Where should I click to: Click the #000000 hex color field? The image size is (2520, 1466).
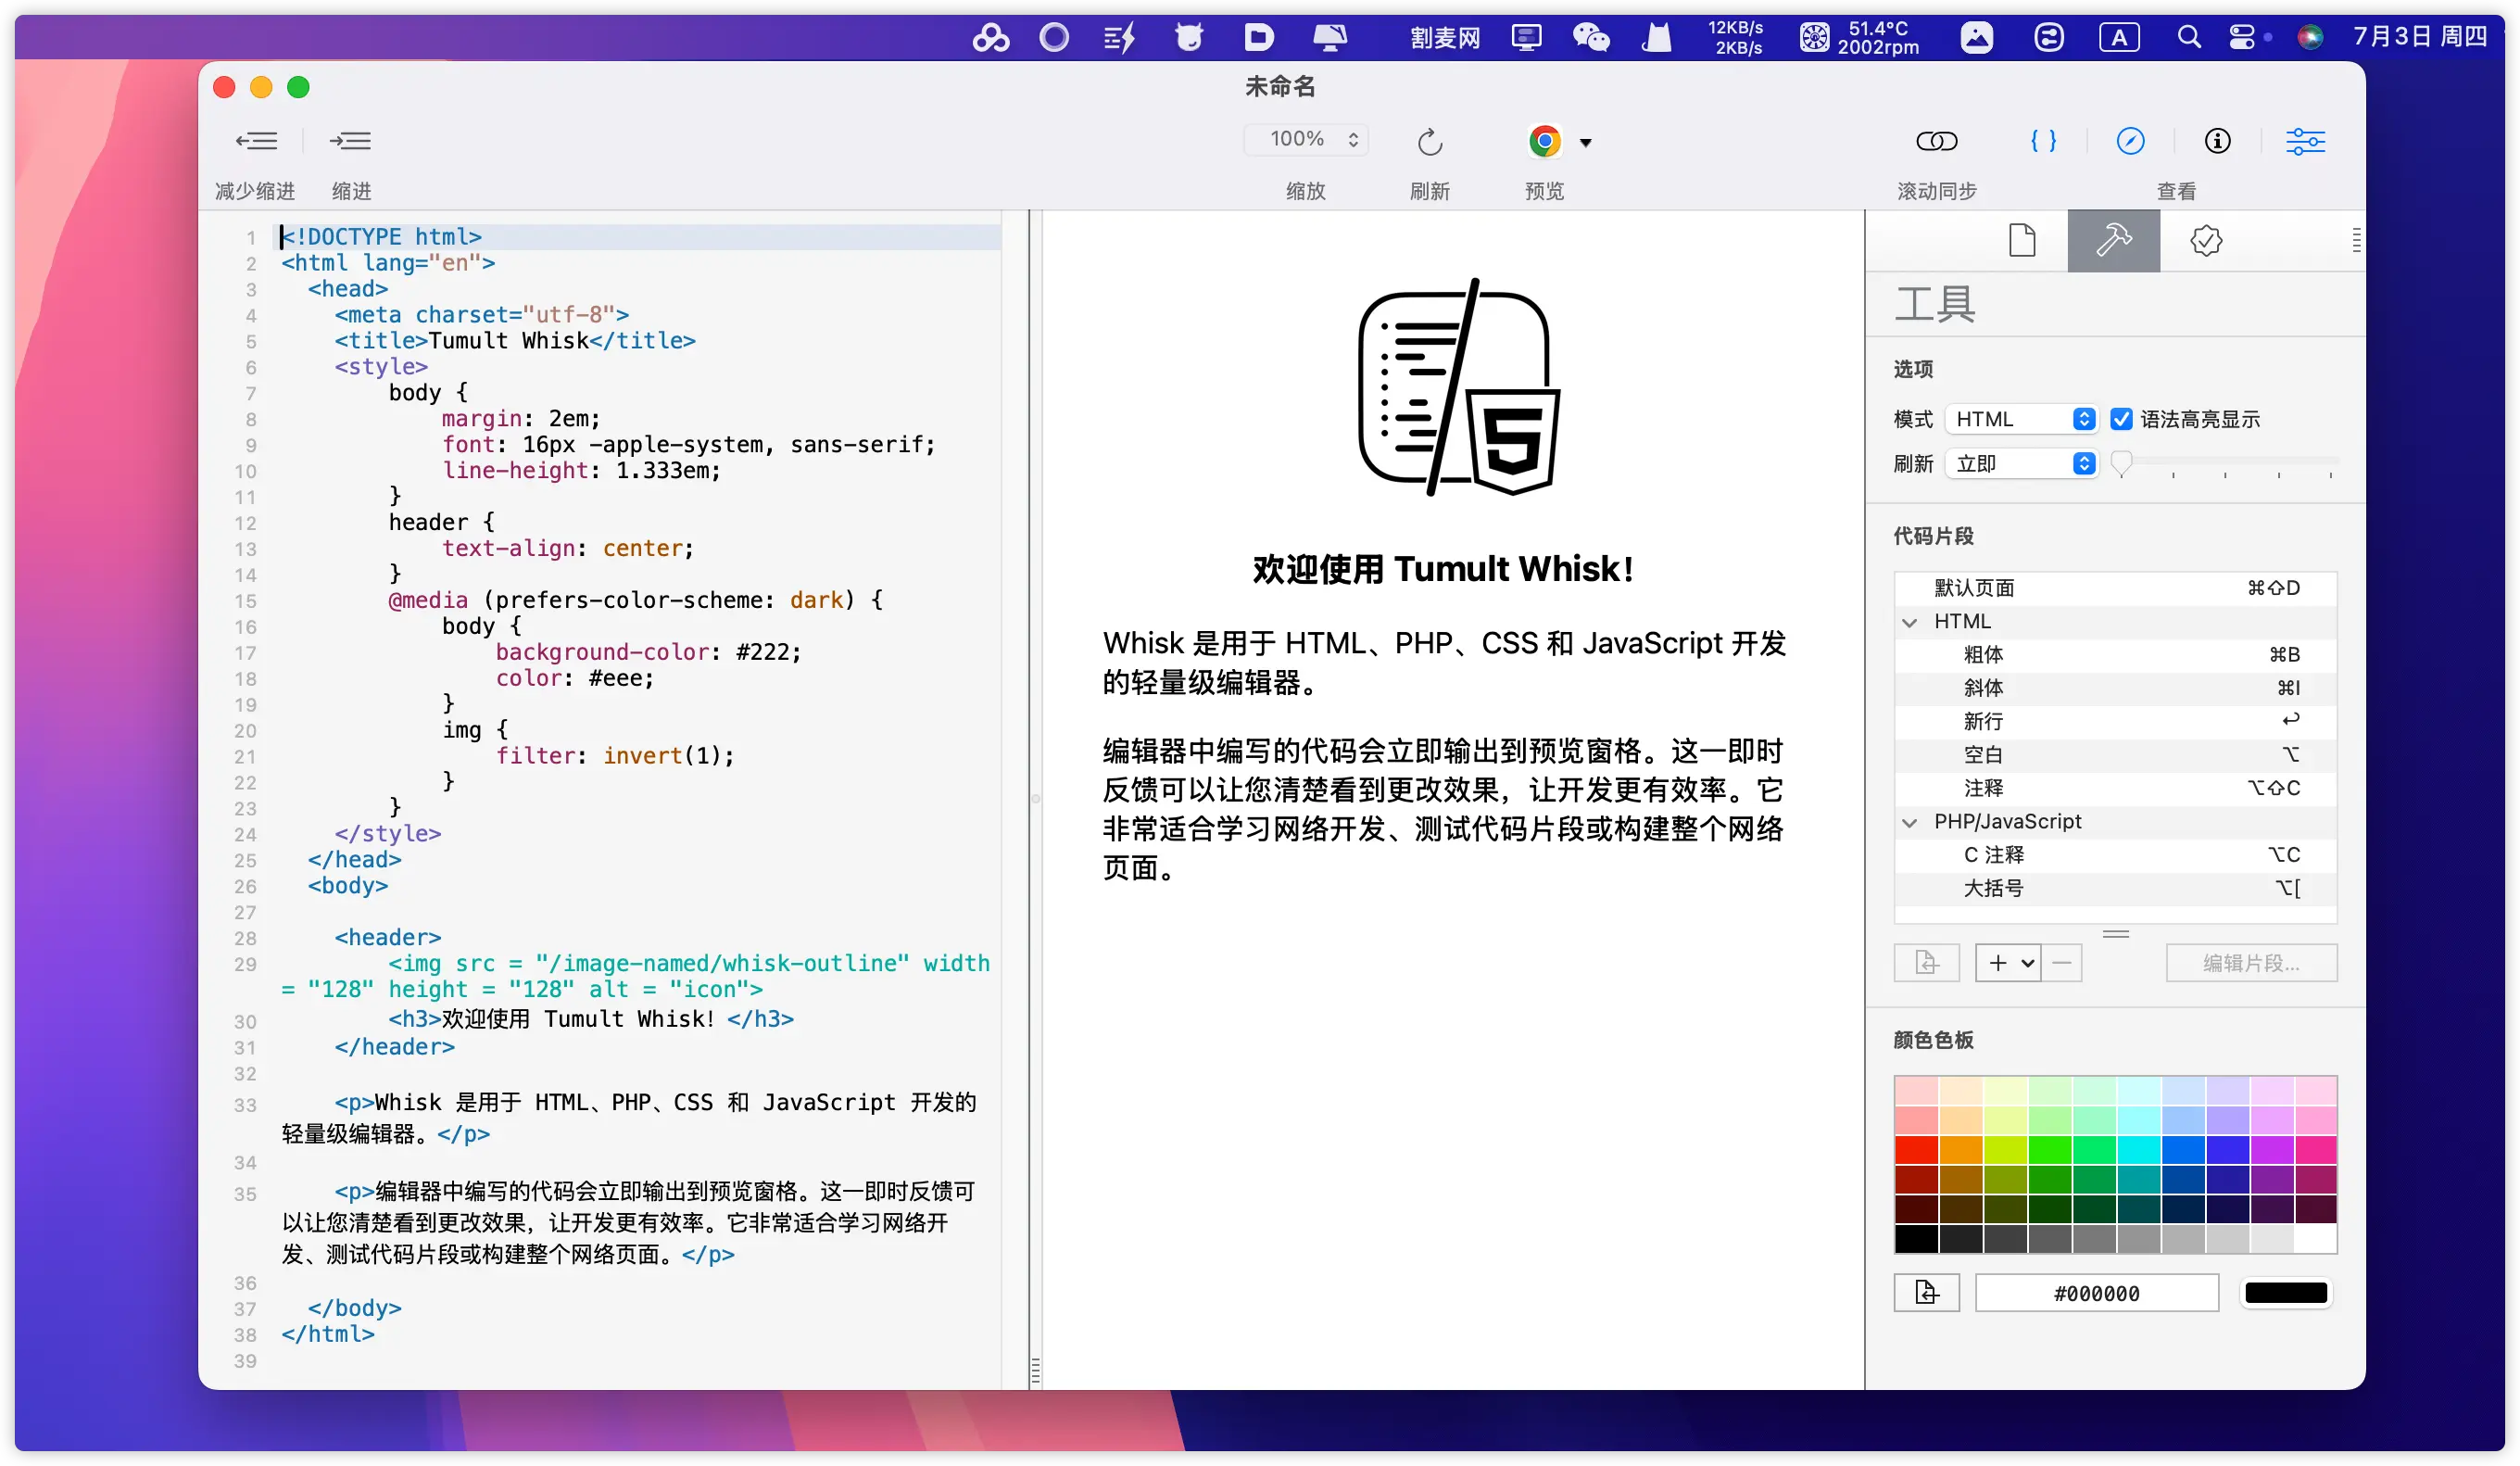(x=2097, y=1293)
